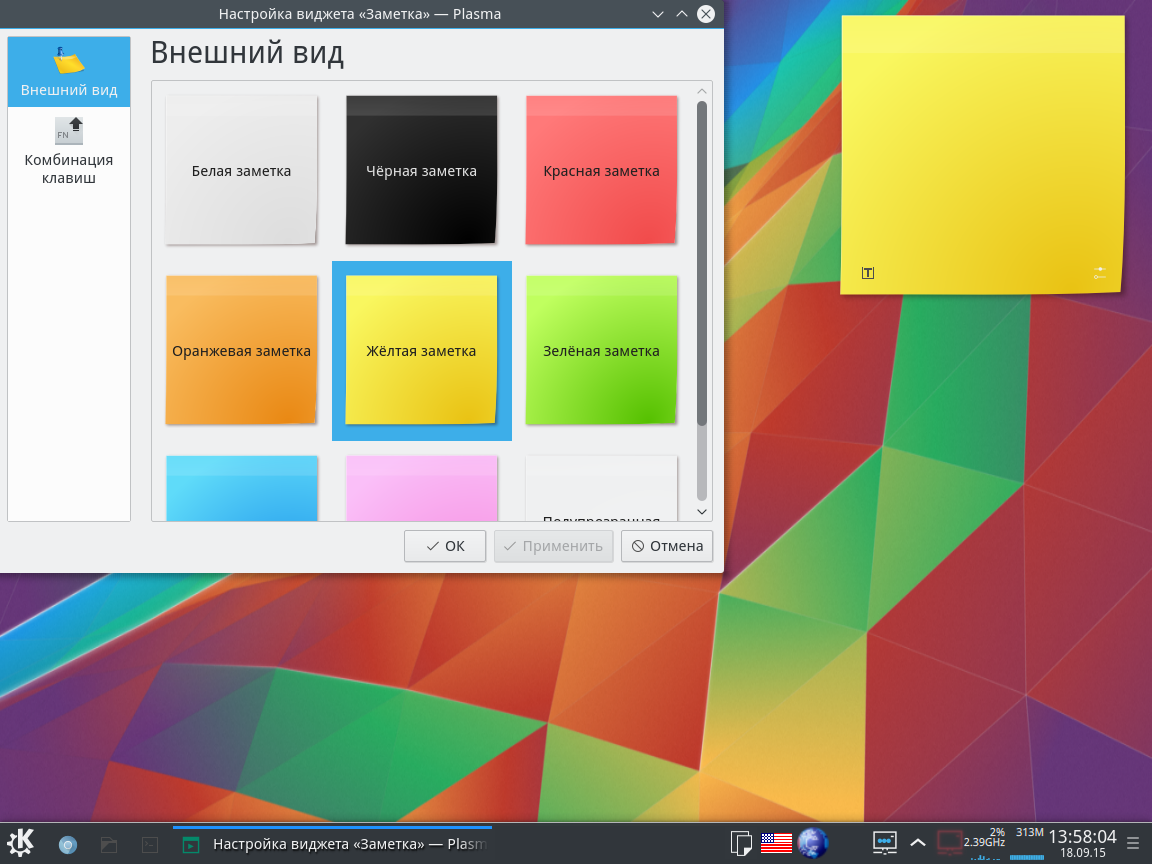
Task: Choose the Чёрная заметка swatch
Action: 421,170
